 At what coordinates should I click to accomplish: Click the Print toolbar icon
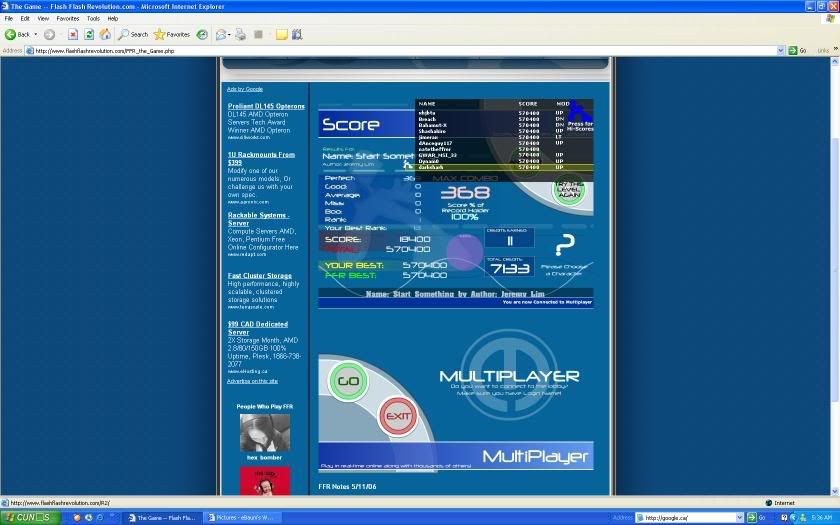(240, 34)
